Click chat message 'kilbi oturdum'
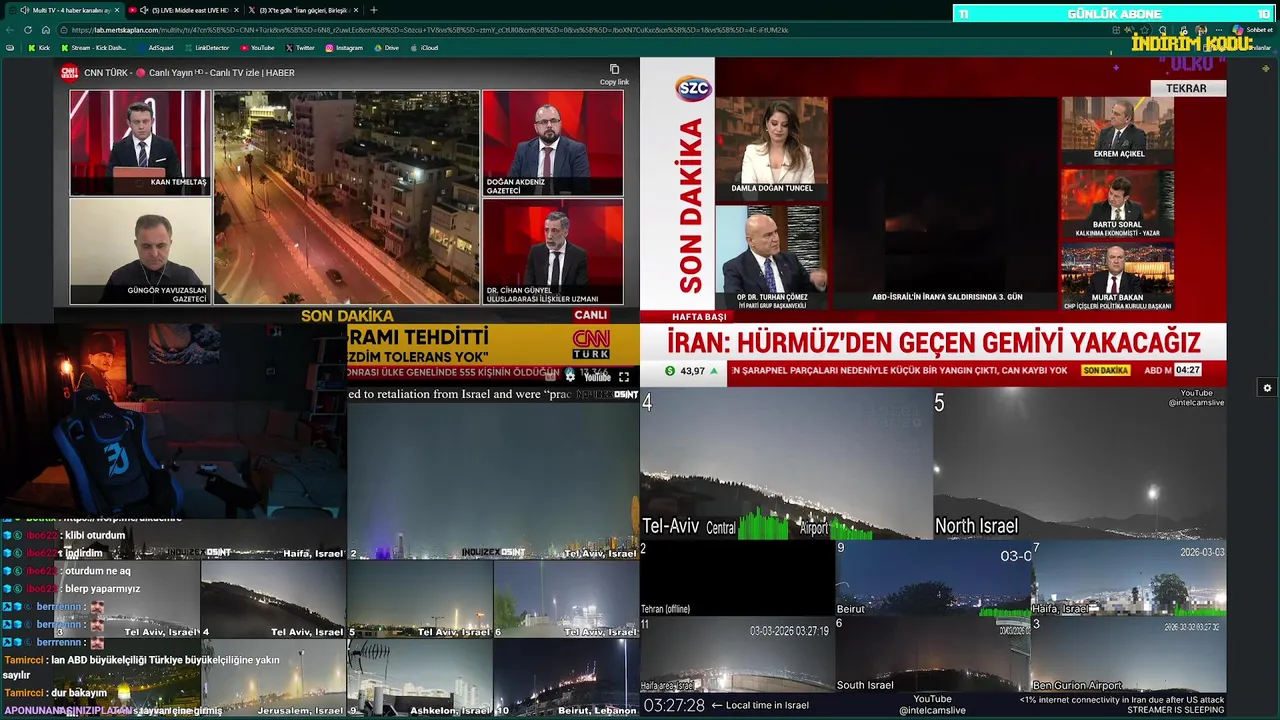Viewport: 1280px width, 720px height. 97,535
